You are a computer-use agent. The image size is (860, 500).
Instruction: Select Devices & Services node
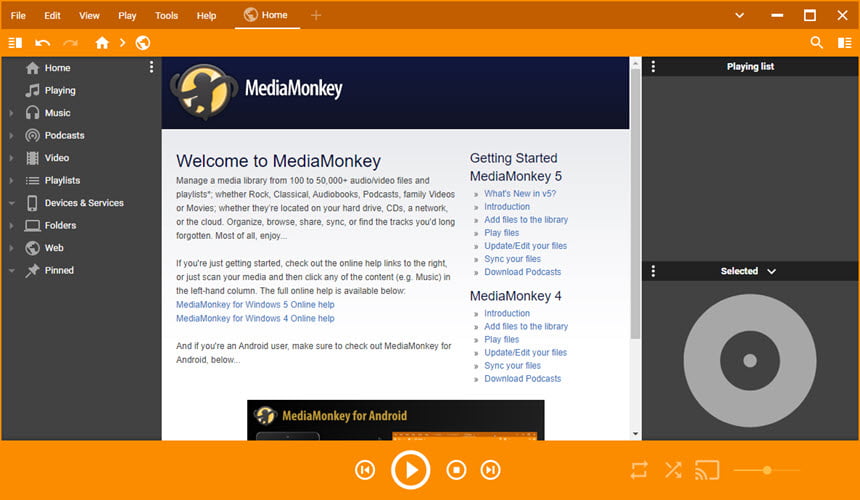(75, 203)
